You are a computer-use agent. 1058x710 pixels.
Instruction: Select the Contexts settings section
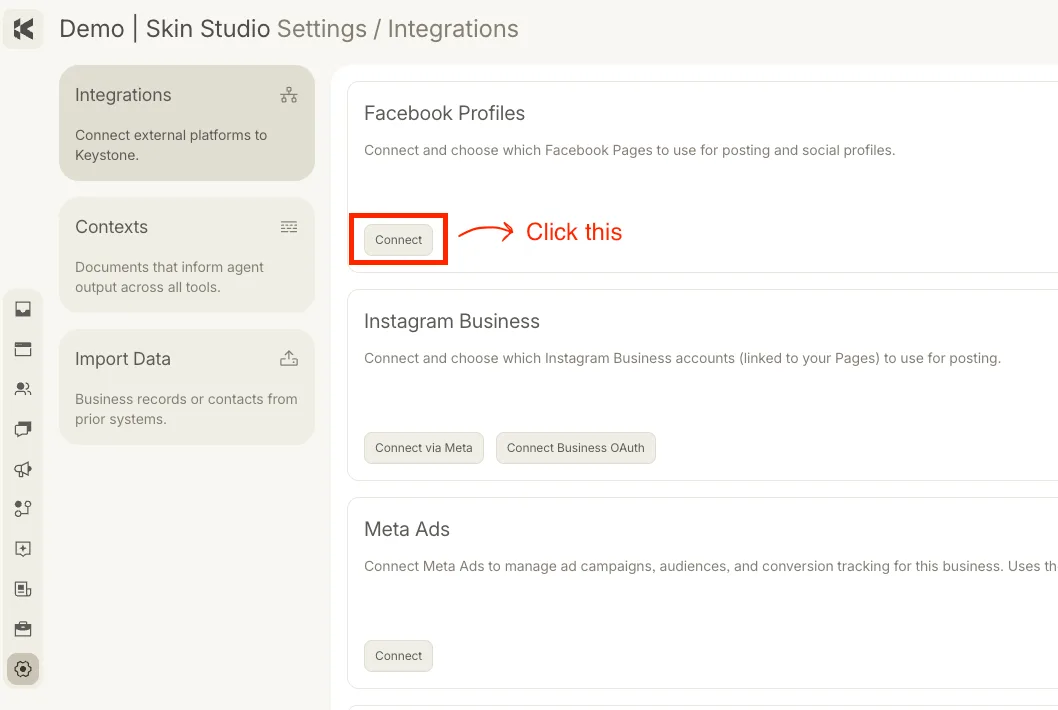tap(187, 255)
